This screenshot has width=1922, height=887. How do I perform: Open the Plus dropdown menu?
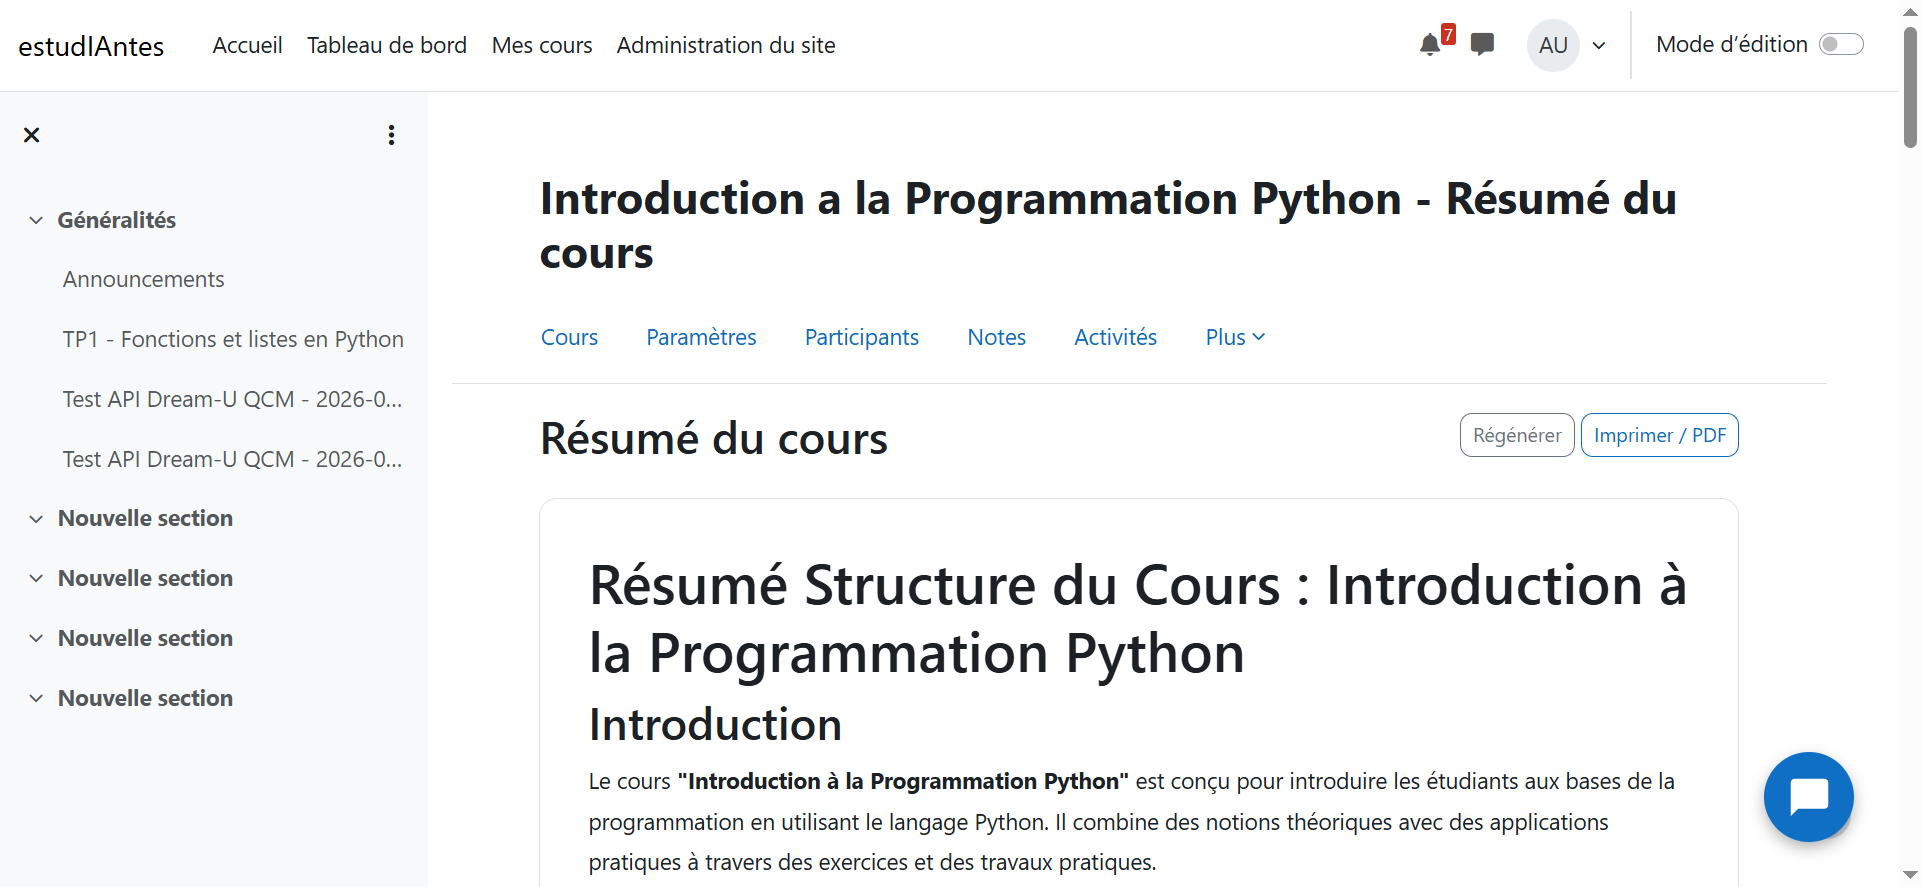[1235, 338]
